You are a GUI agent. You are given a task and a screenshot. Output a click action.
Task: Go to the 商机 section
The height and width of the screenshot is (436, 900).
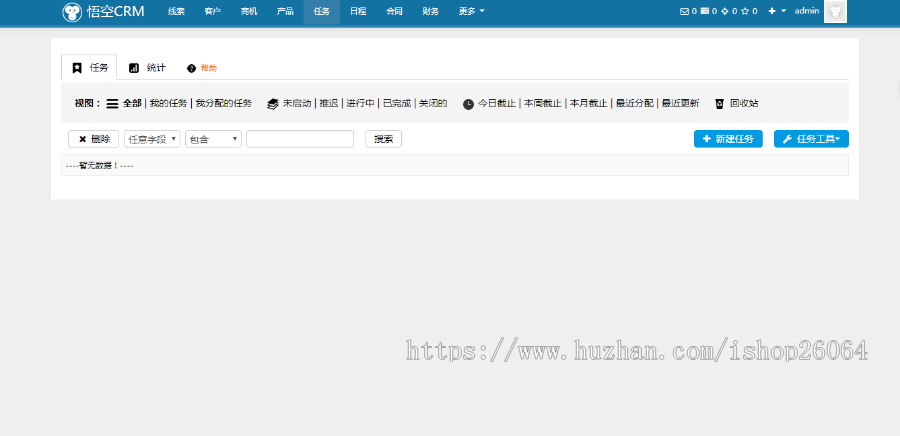coord(249,11)
